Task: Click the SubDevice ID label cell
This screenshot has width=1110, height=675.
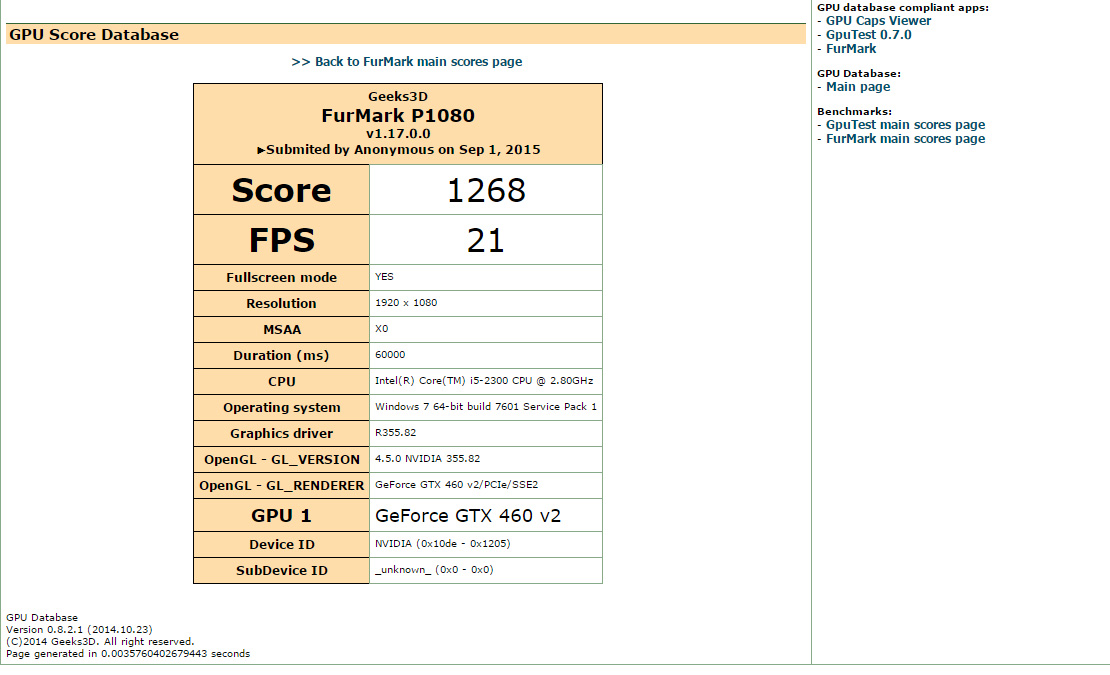Action: click(x=281, y=570)
